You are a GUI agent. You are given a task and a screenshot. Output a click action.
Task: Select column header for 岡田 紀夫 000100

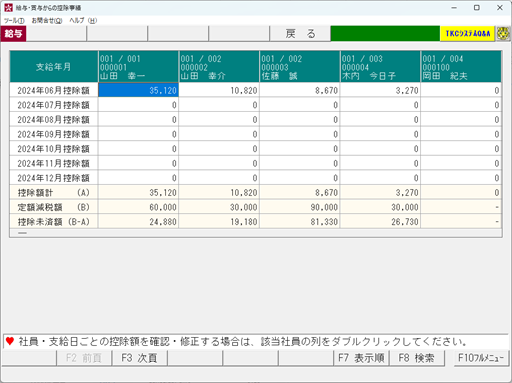(x=461, y=67)
